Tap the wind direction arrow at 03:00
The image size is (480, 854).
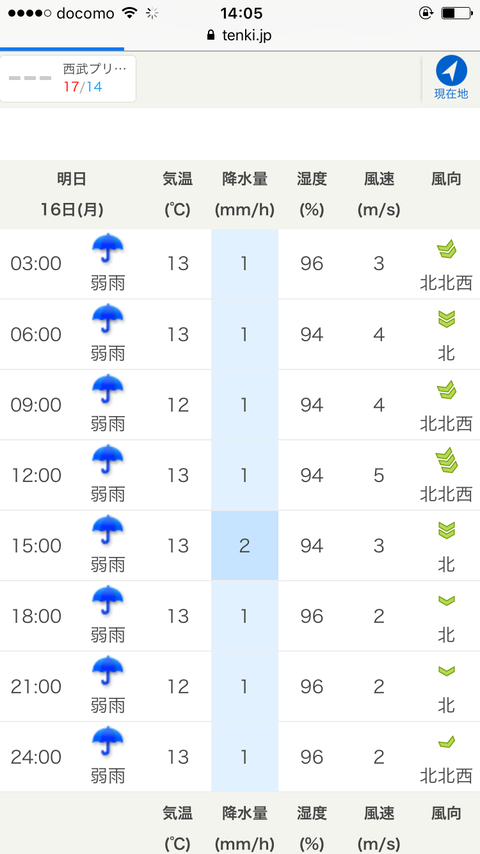(446, 249)
